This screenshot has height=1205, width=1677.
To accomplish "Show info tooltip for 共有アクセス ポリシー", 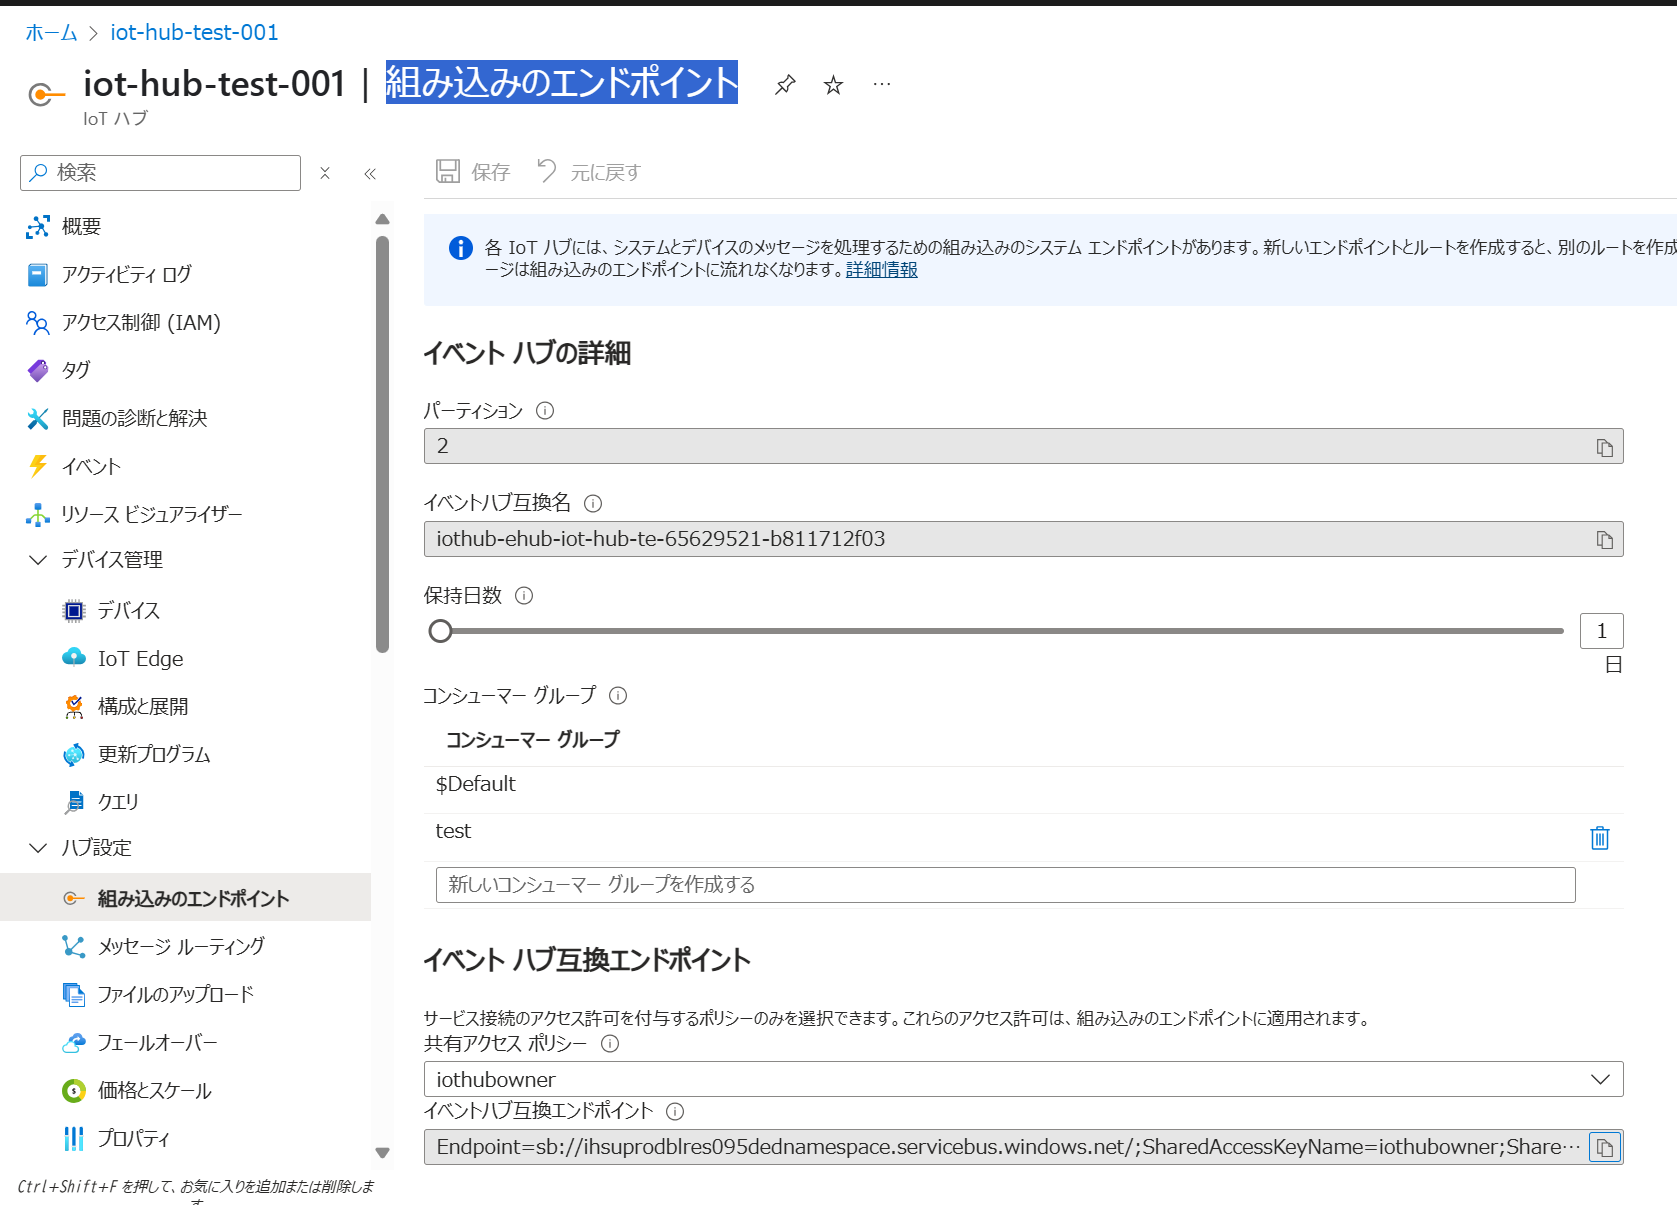I will 610,1044.
